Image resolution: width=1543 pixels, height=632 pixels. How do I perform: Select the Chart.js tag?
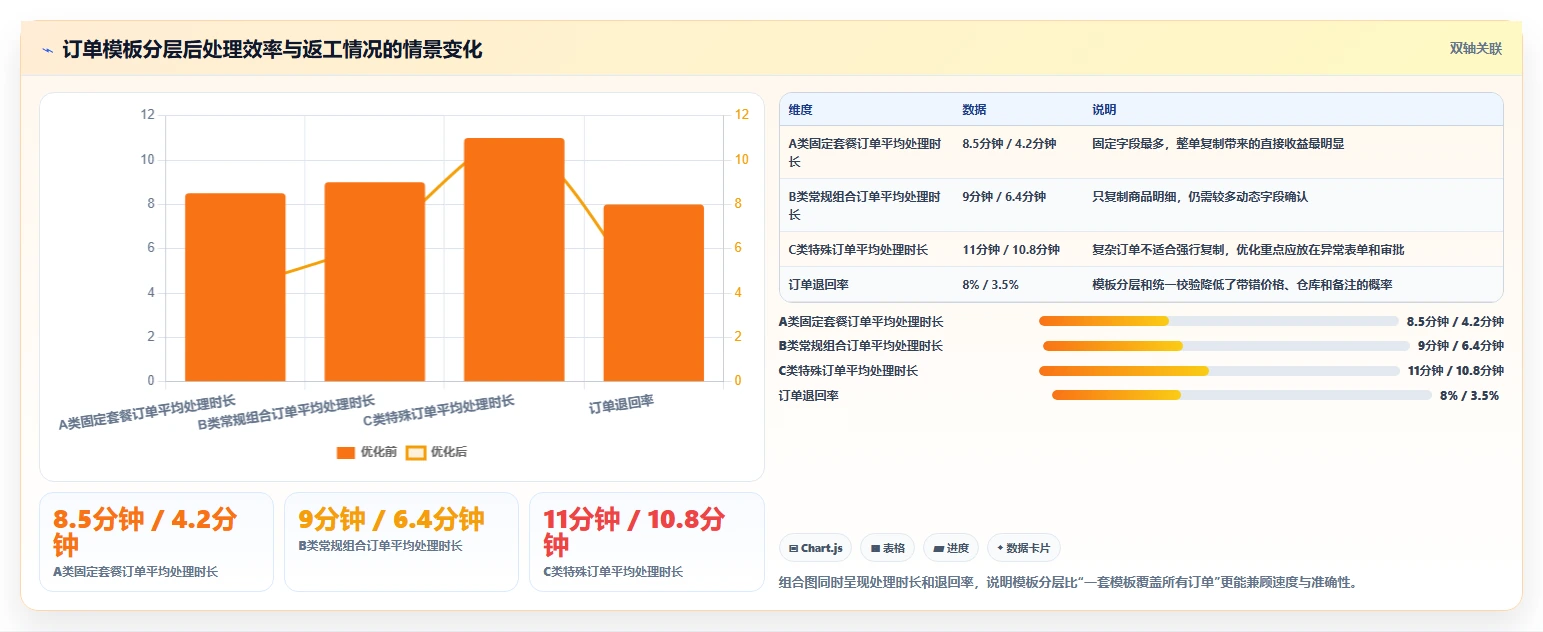(x=816, y=548)
